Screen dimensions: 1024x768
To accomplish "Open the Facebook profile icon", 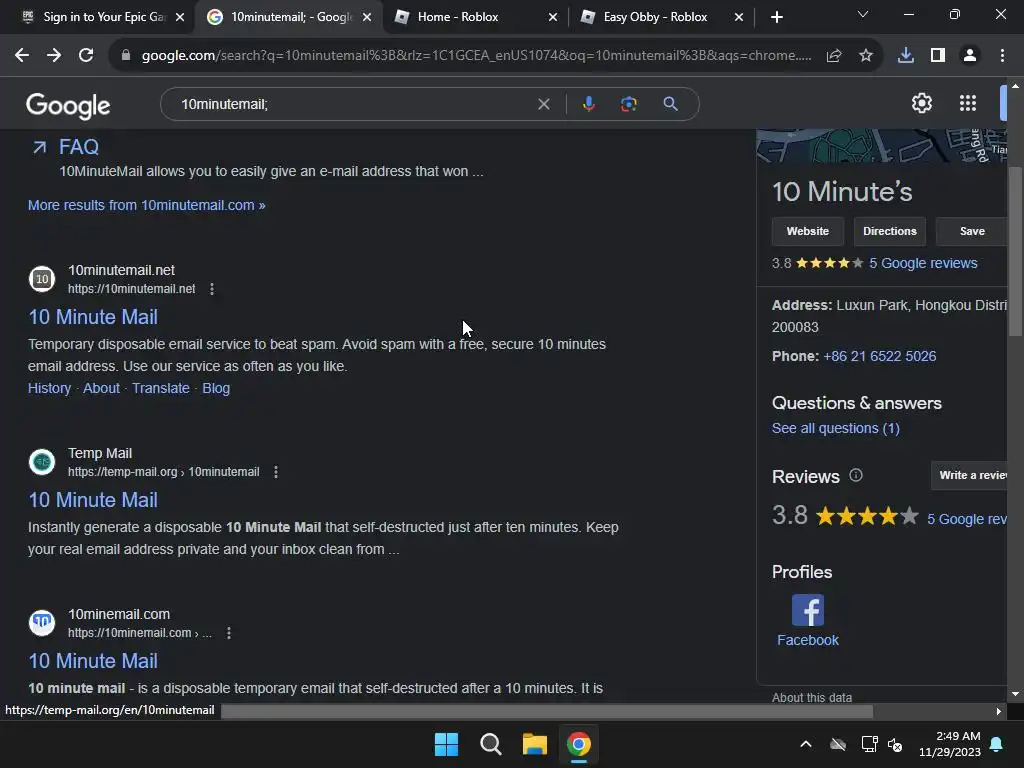I will [x=808, y=611].
